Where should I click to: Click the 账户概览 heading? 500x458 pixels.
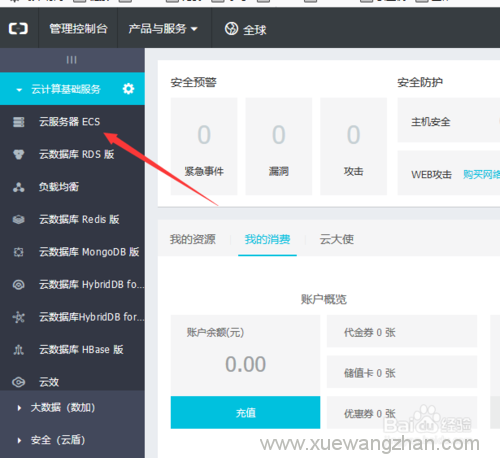pyautogui.click(x=324, y=299)
